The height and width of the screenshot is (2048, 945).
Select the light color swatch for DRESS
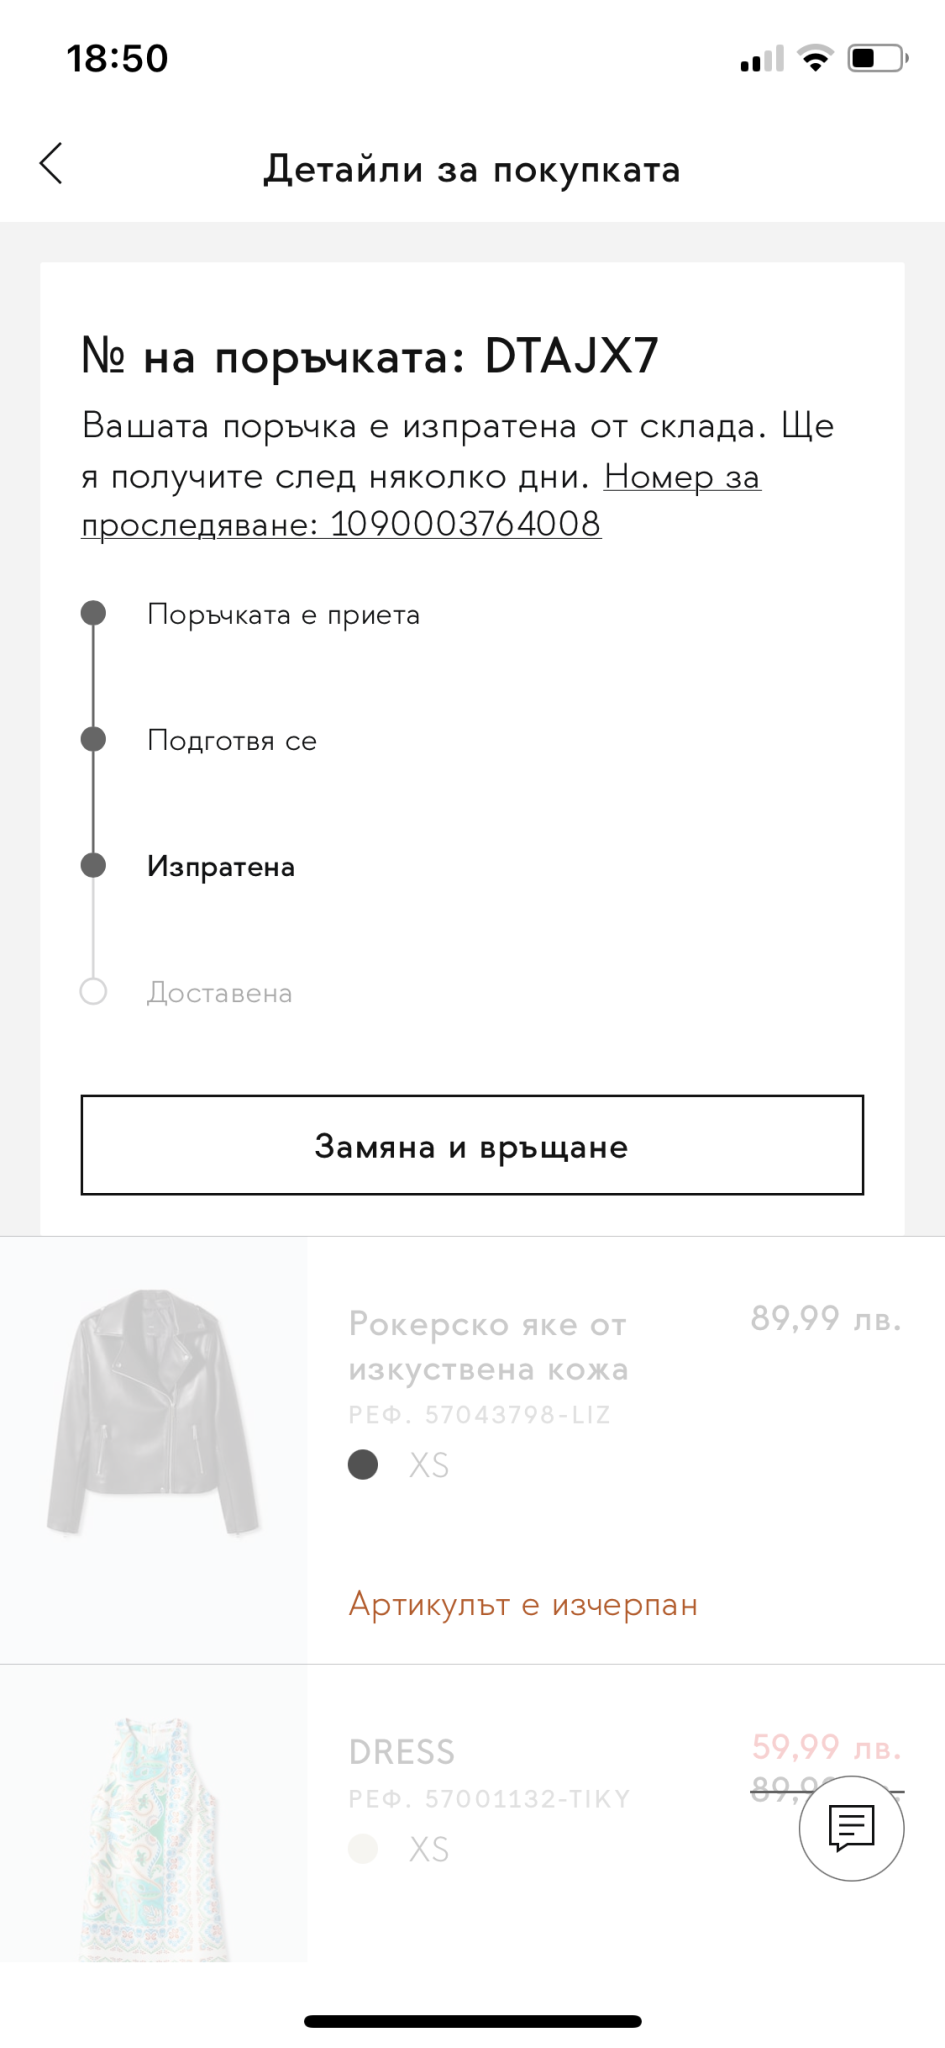(x=363, y=1848)
